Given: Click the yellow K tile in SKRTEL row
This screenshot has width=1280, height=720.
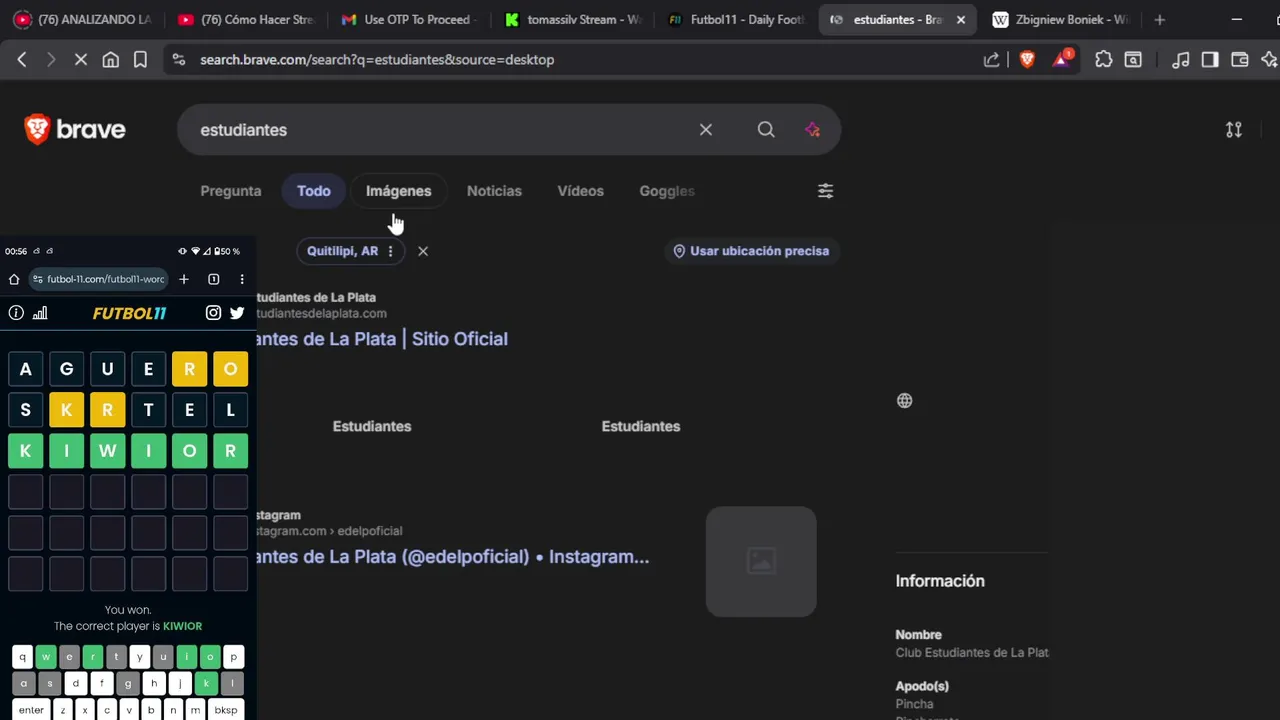Looking at the screenshot, I should point(66,410).
